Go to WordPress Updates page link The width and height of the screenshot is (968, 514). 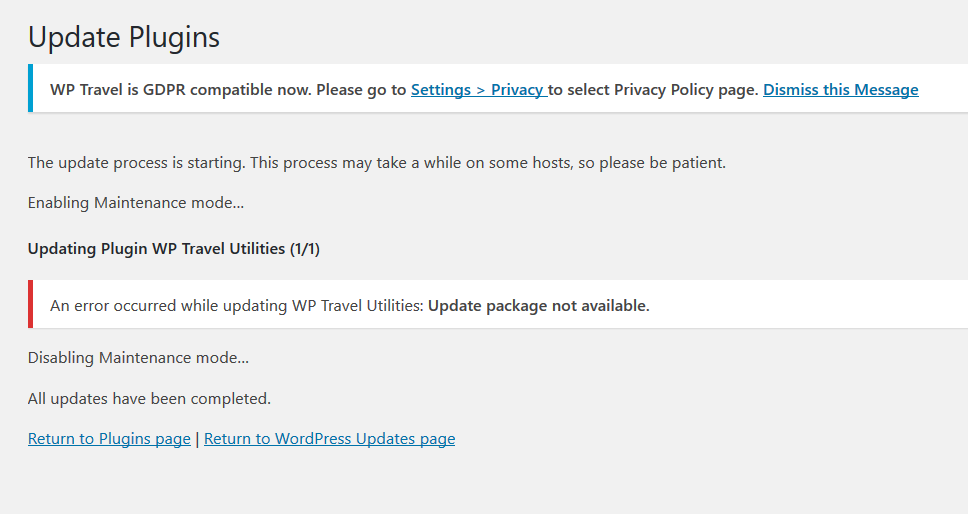point(329,439)
